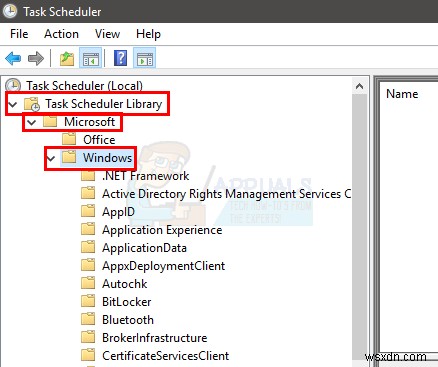Select the AppxDeploymentClient label
Screen dimensions: 438x367
tap(164, 266)
